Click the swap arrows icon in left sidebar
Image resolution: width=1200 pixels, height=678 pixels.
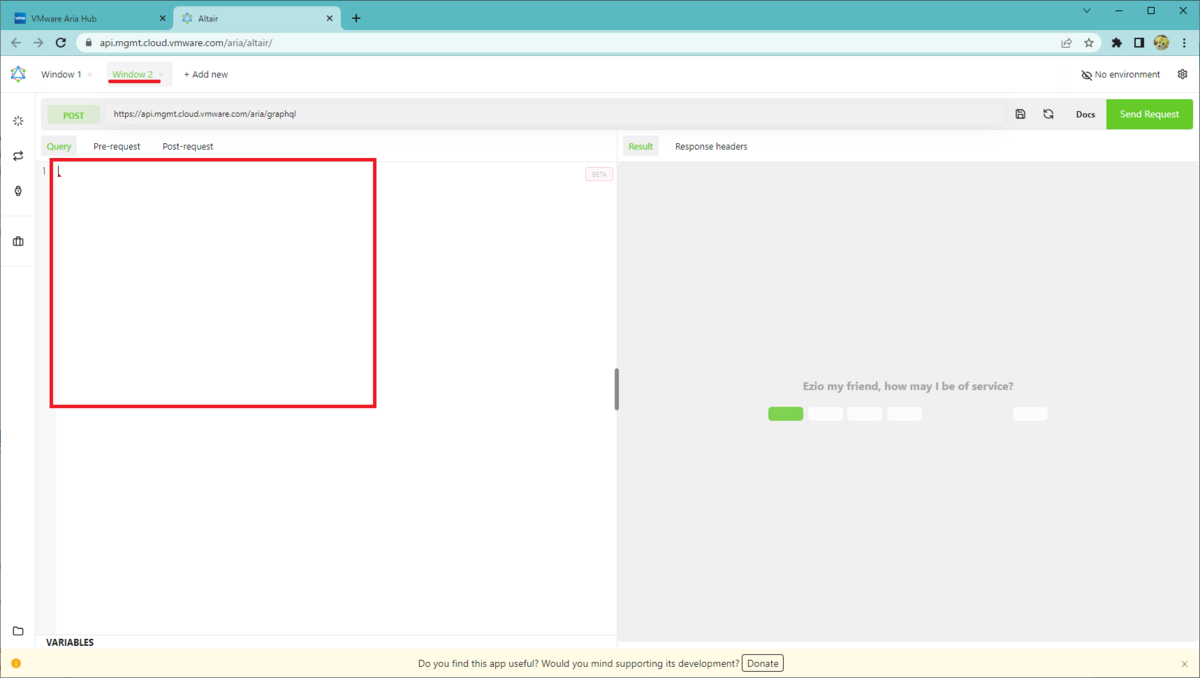(18, 156)
